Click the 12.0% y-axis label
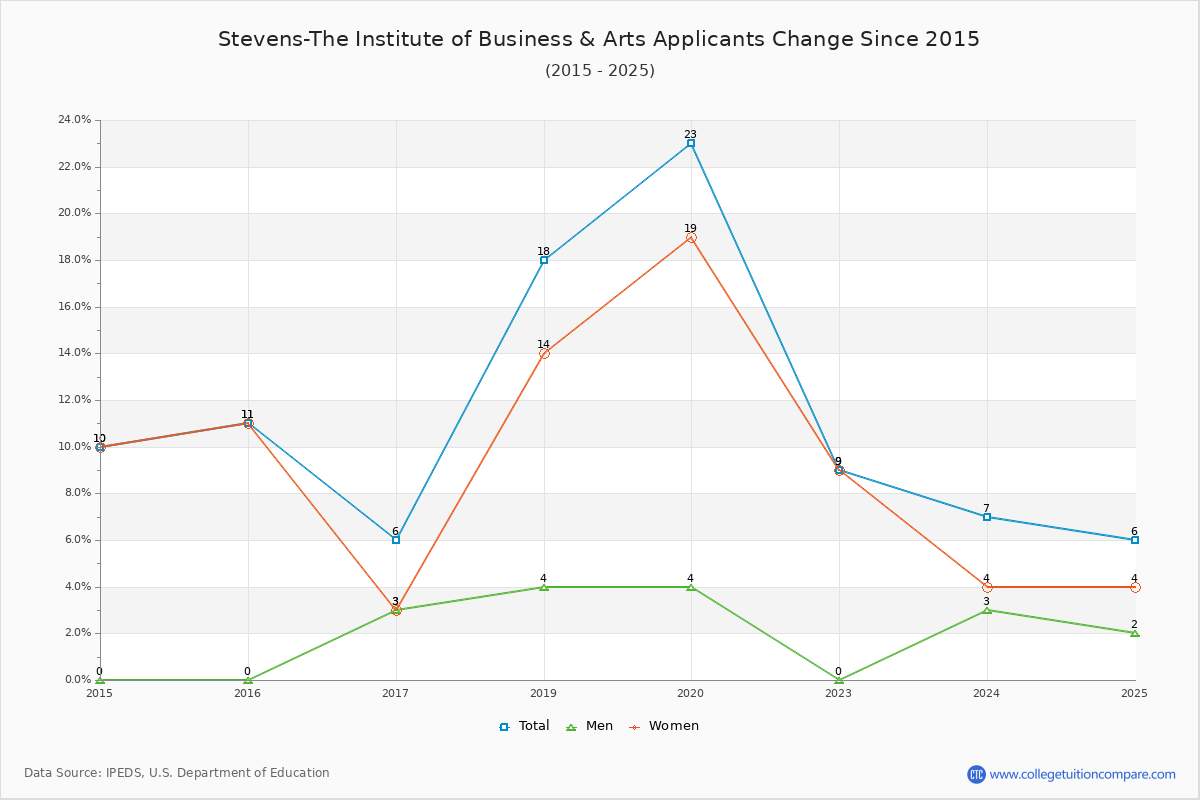This screenshot has width=1200, height=800. [x=75, y=400]
